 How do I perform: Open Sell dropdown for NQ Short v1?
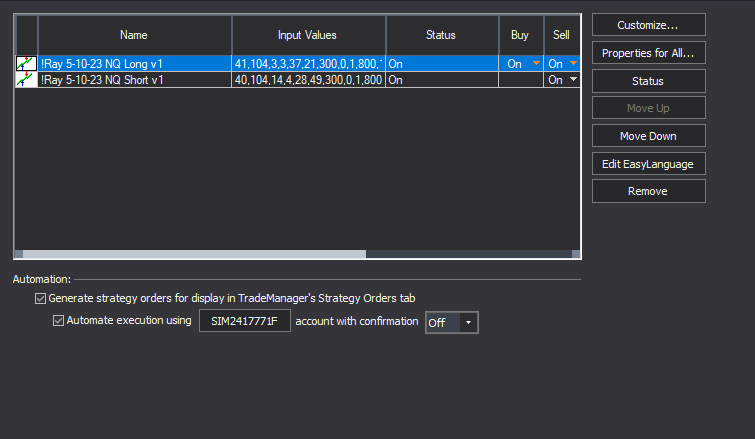(573, 79)
